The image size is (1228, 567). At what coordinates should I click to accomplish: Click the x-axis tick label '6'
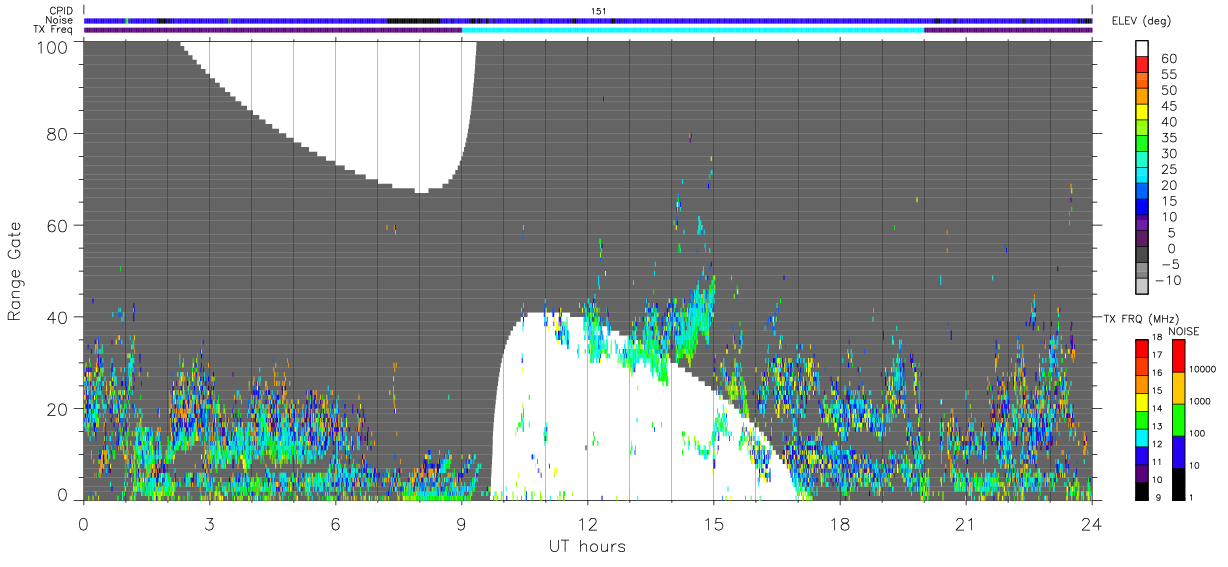pos(335,524)
